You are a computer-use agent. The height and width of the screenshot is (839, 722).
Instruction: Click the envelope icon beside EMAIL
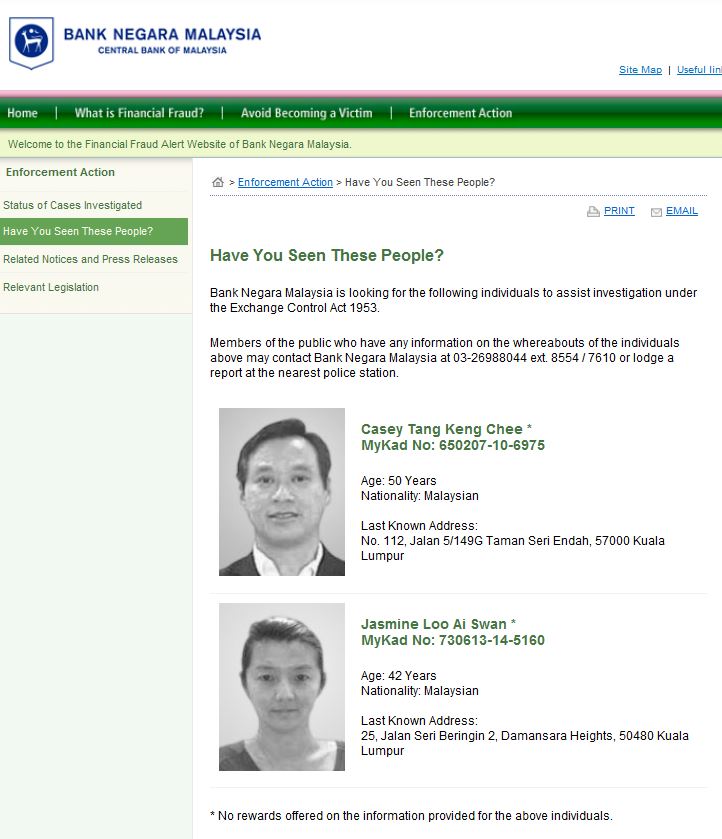point(656,212)
